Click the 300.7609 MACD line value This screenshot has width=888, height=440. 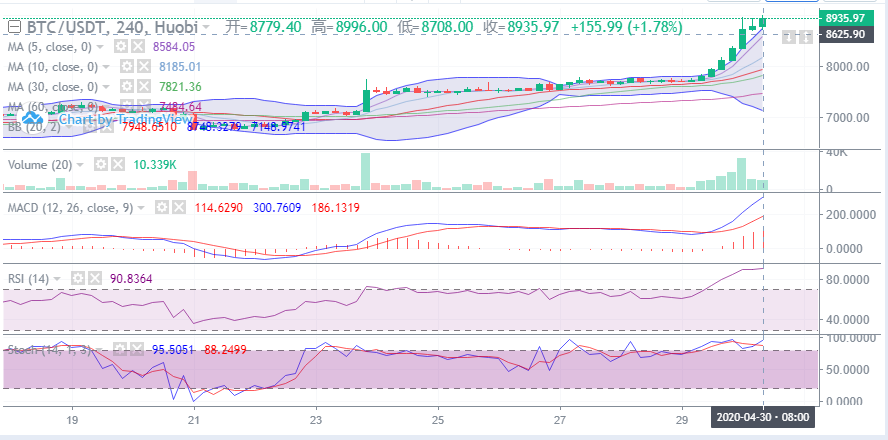coord(277,208)
